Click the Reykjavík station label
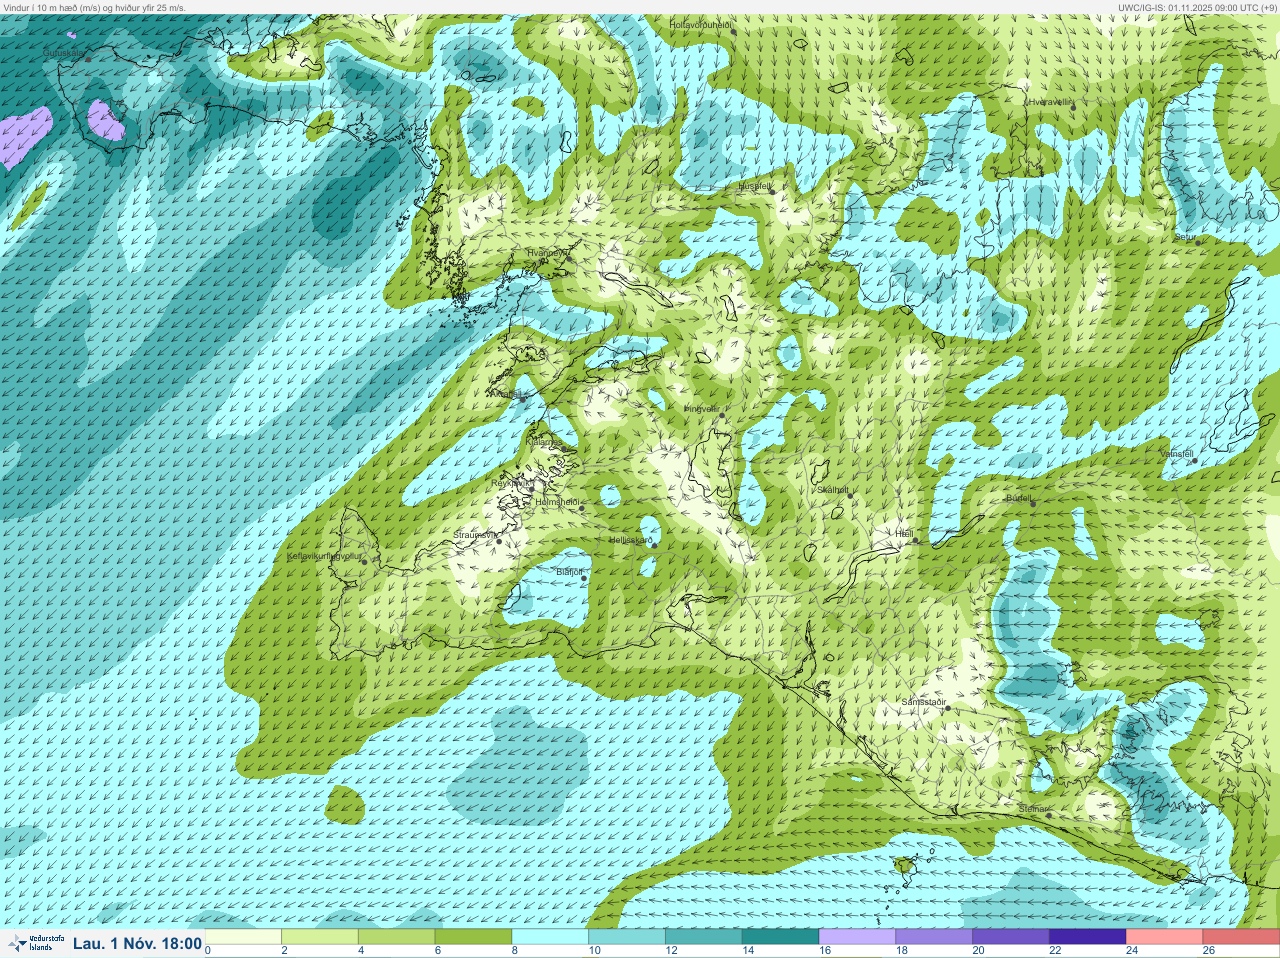The image size is (1280, 958). pos(510,483)
